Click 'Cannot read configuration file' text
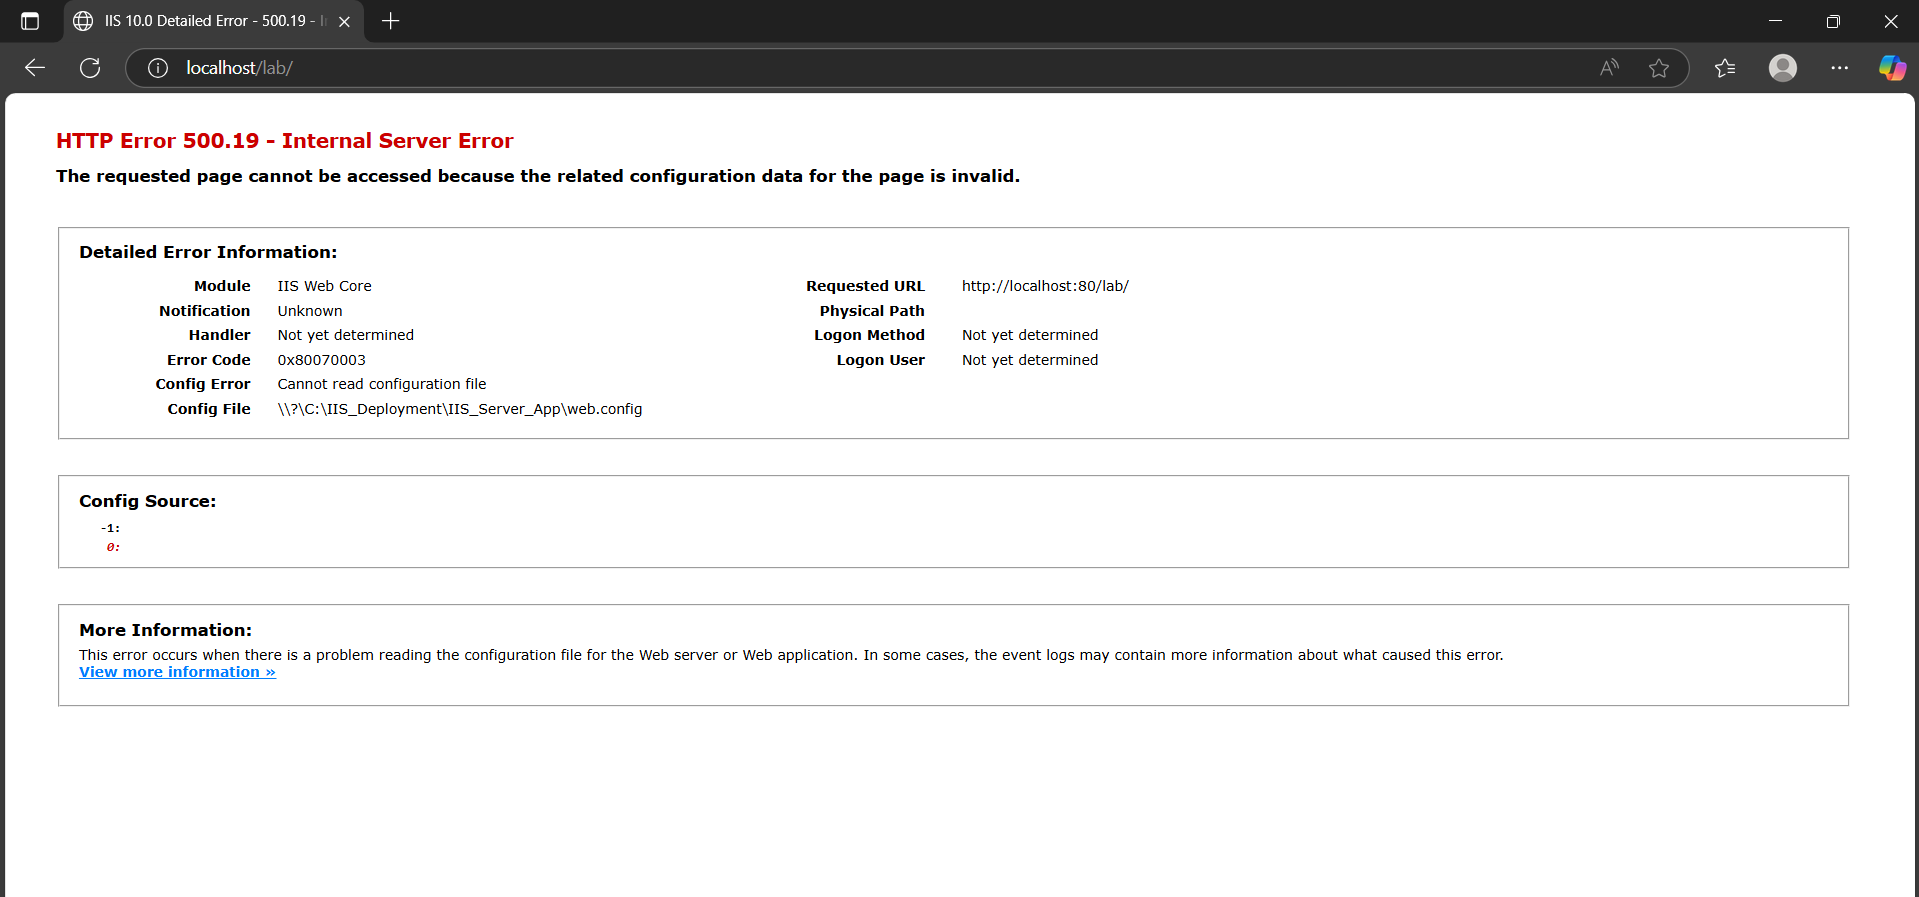The height and width of the screenshot is (897, 1919). (x=382, y=384)
